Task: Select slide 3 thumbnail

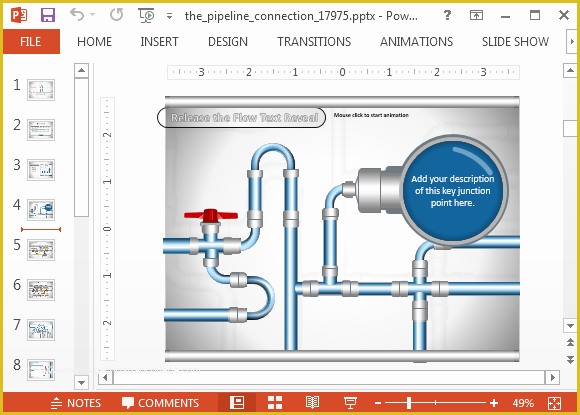Action: (41, 169)
